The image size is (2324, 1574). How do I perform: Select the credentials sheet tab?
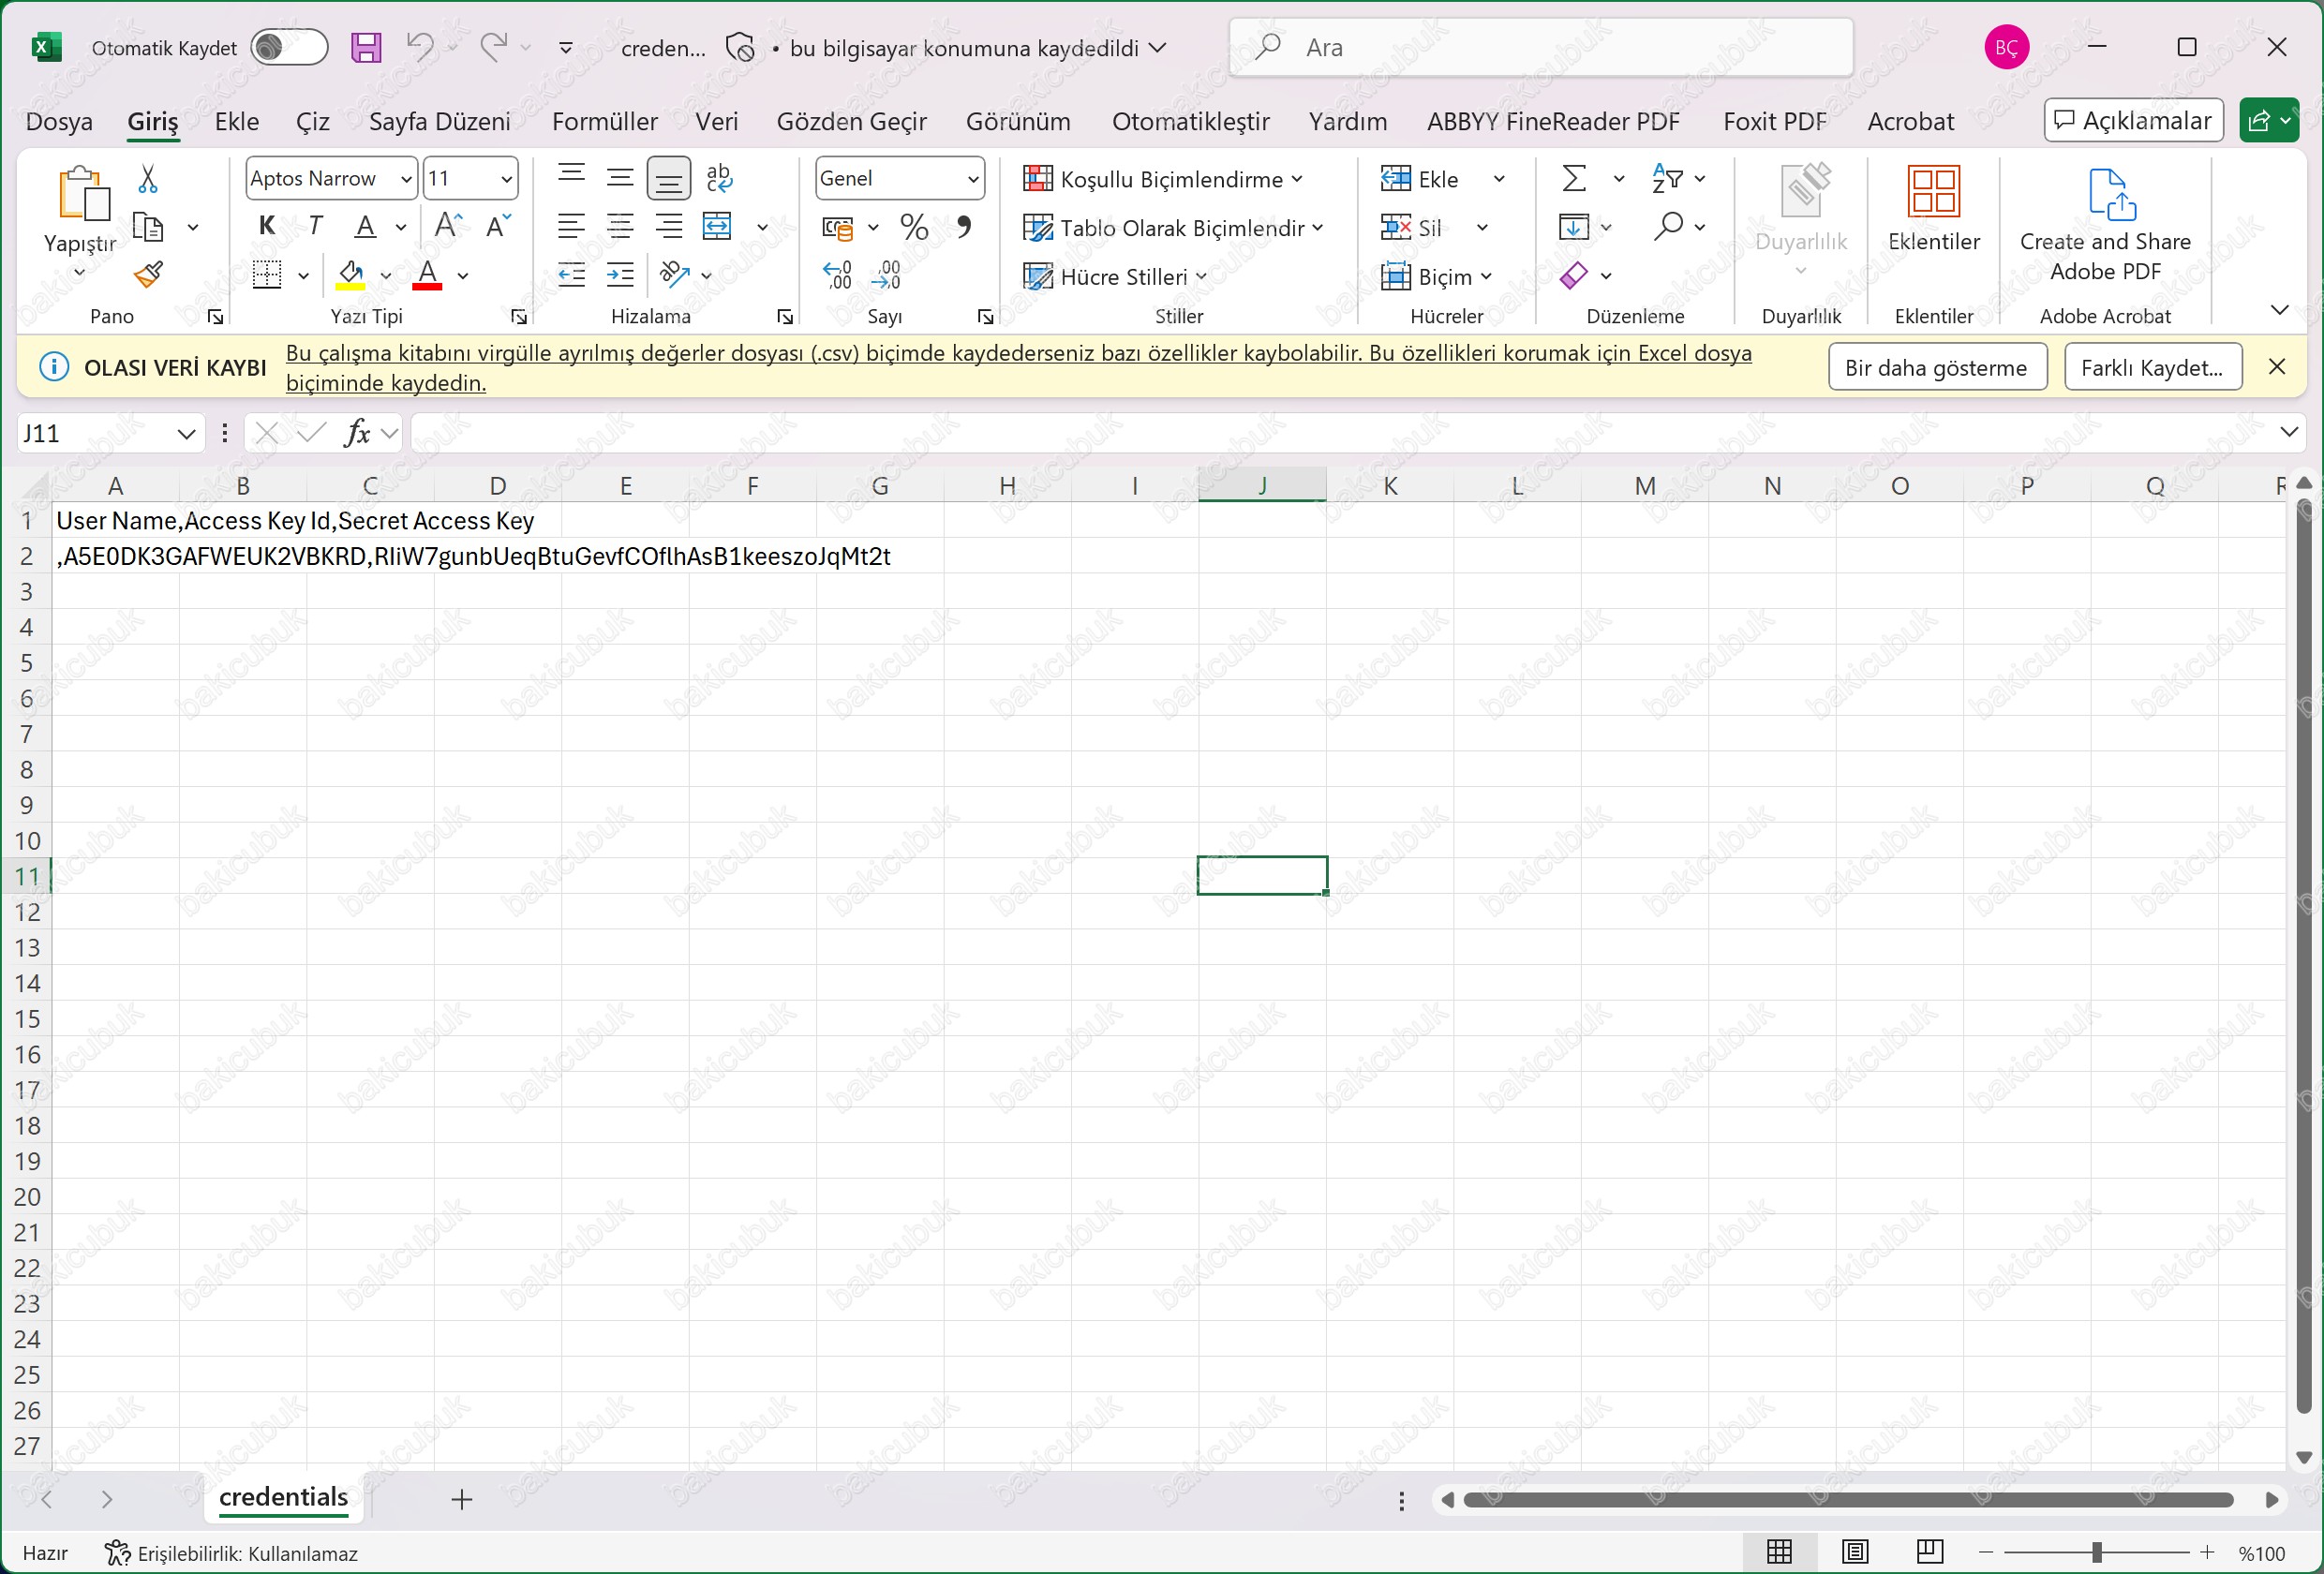coord(283,1497)
